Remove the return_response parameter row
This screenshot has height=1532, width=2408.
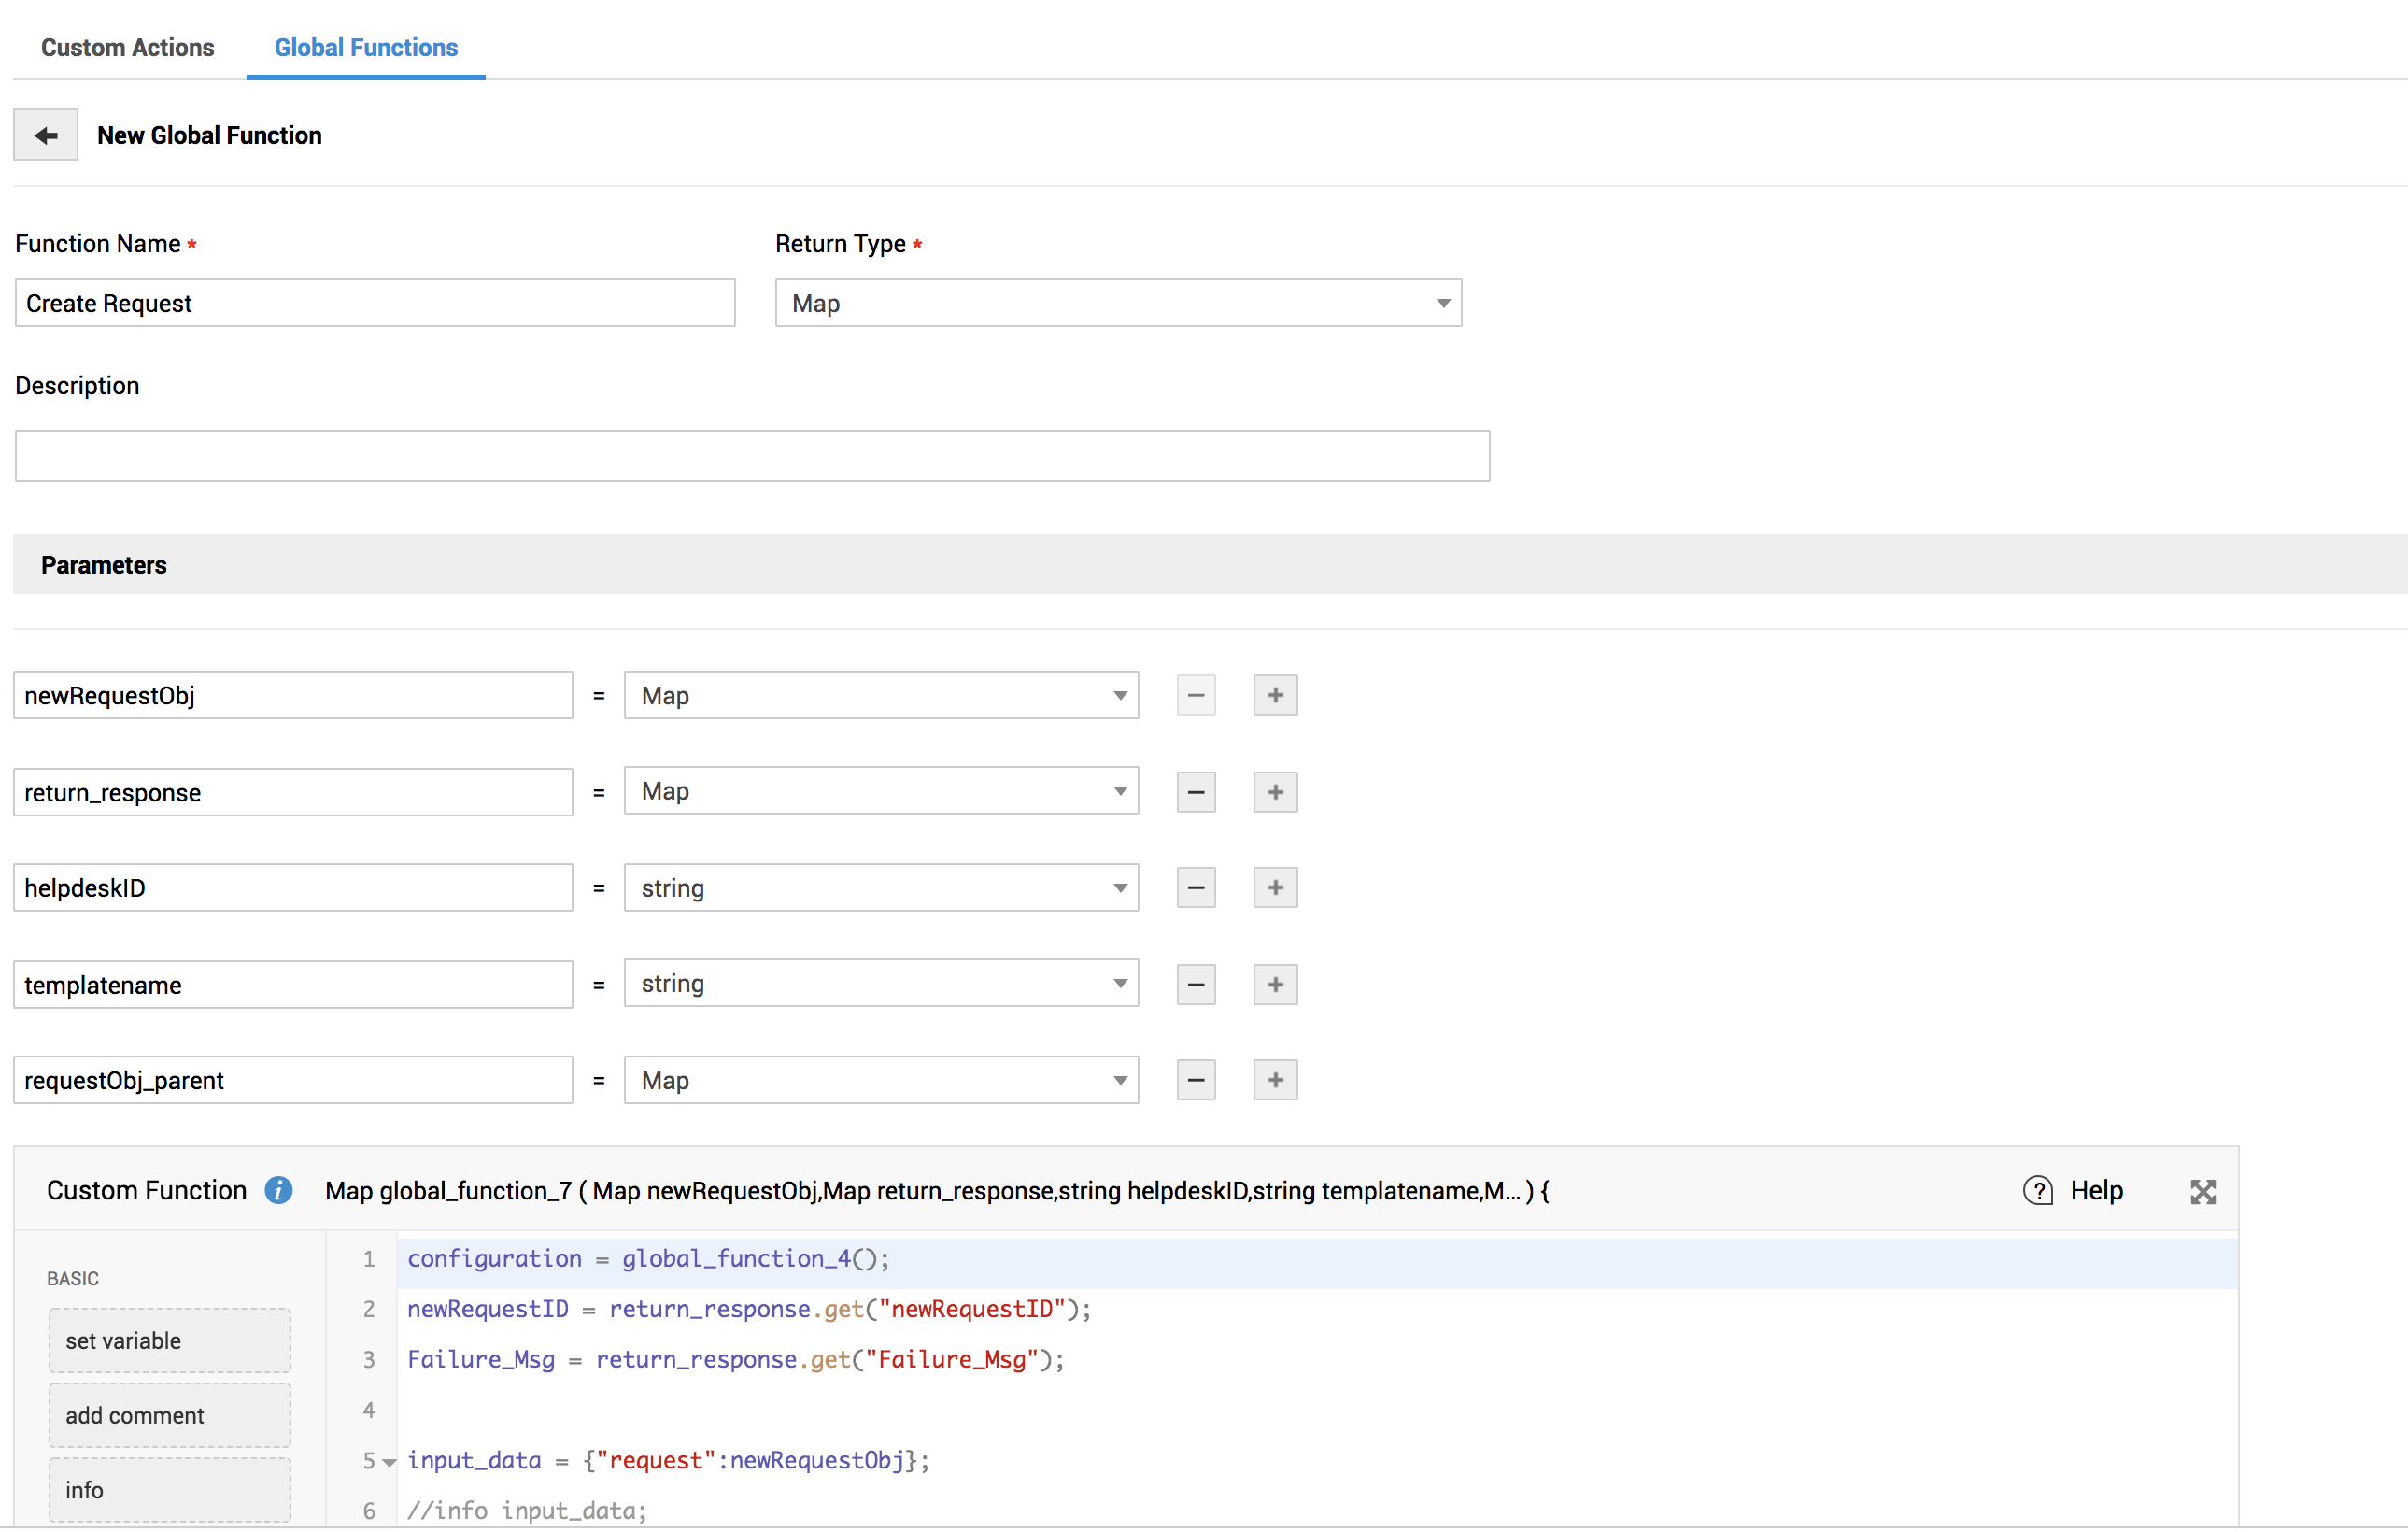[x=1195, y=792]
